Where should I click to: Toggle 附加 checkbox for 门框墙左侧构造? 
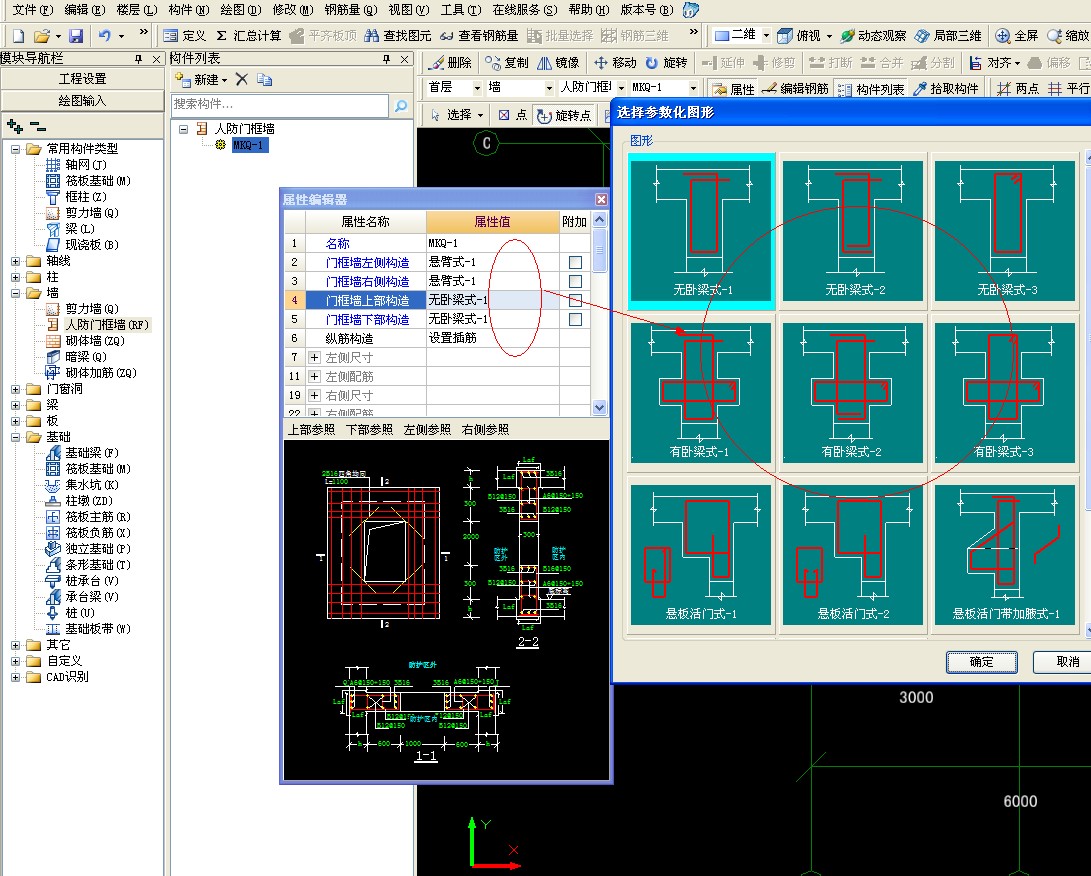575,262
